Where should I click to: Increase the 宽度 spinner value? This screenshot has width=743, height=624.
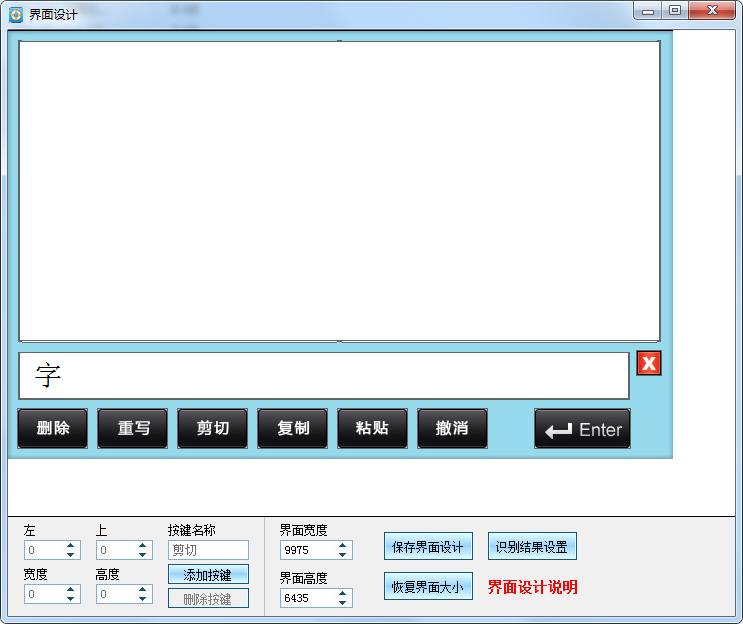(71, 590)
